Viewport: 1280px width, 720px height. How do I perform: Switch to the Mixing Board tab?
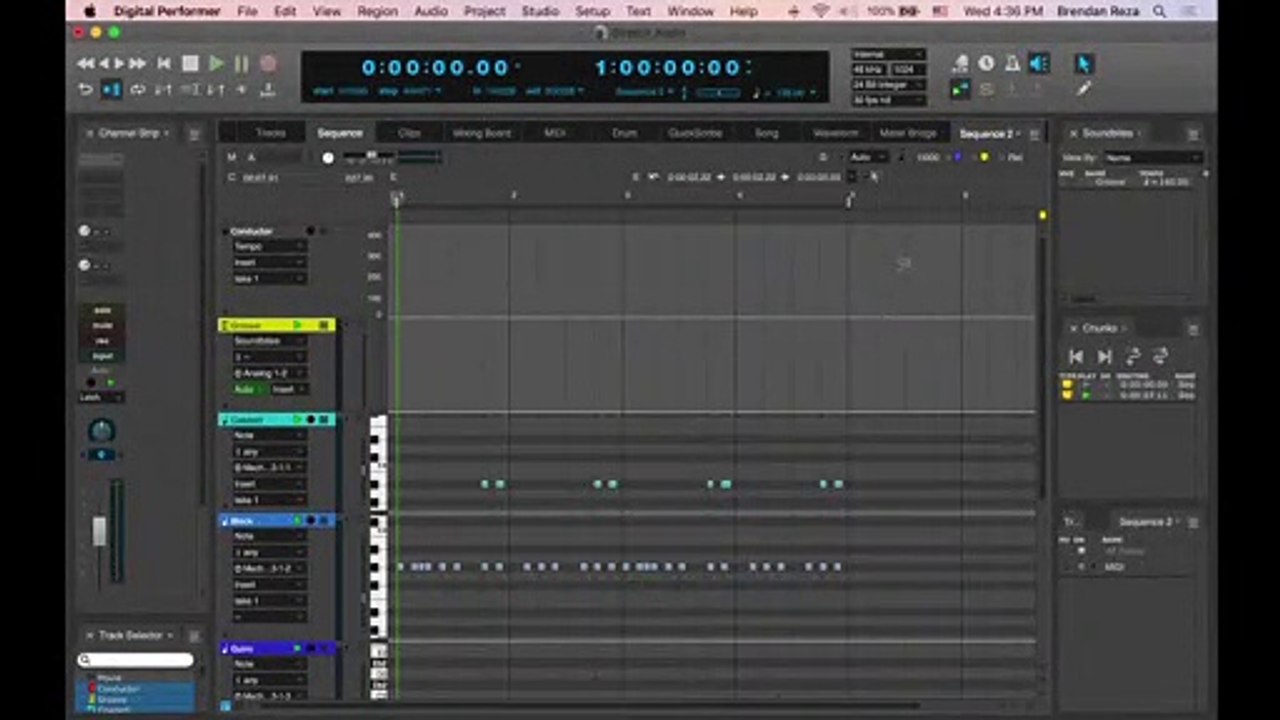click(x=482, y=133)
